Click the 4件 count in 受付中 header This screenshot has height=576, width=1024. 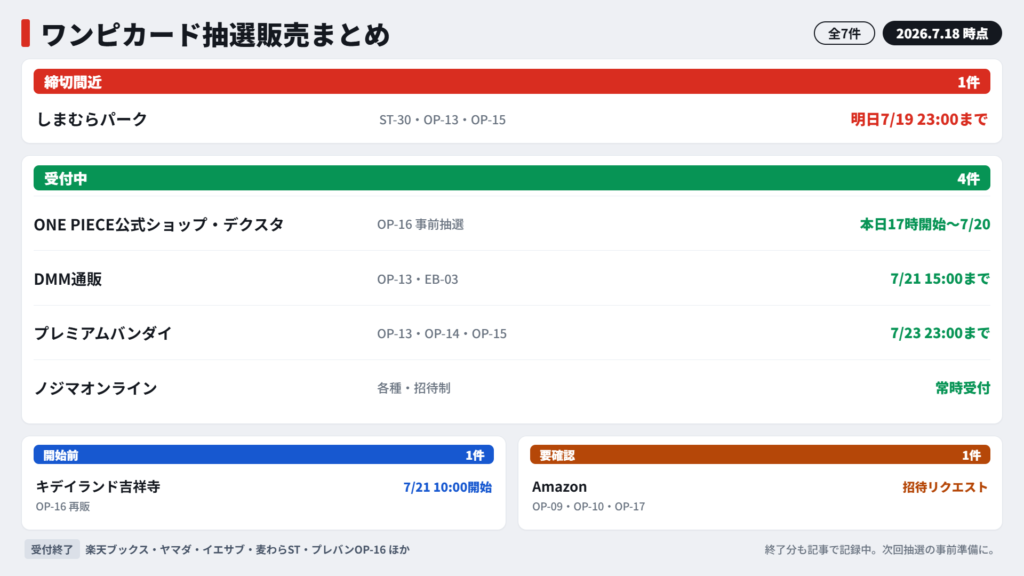click(x=968, y=178)
